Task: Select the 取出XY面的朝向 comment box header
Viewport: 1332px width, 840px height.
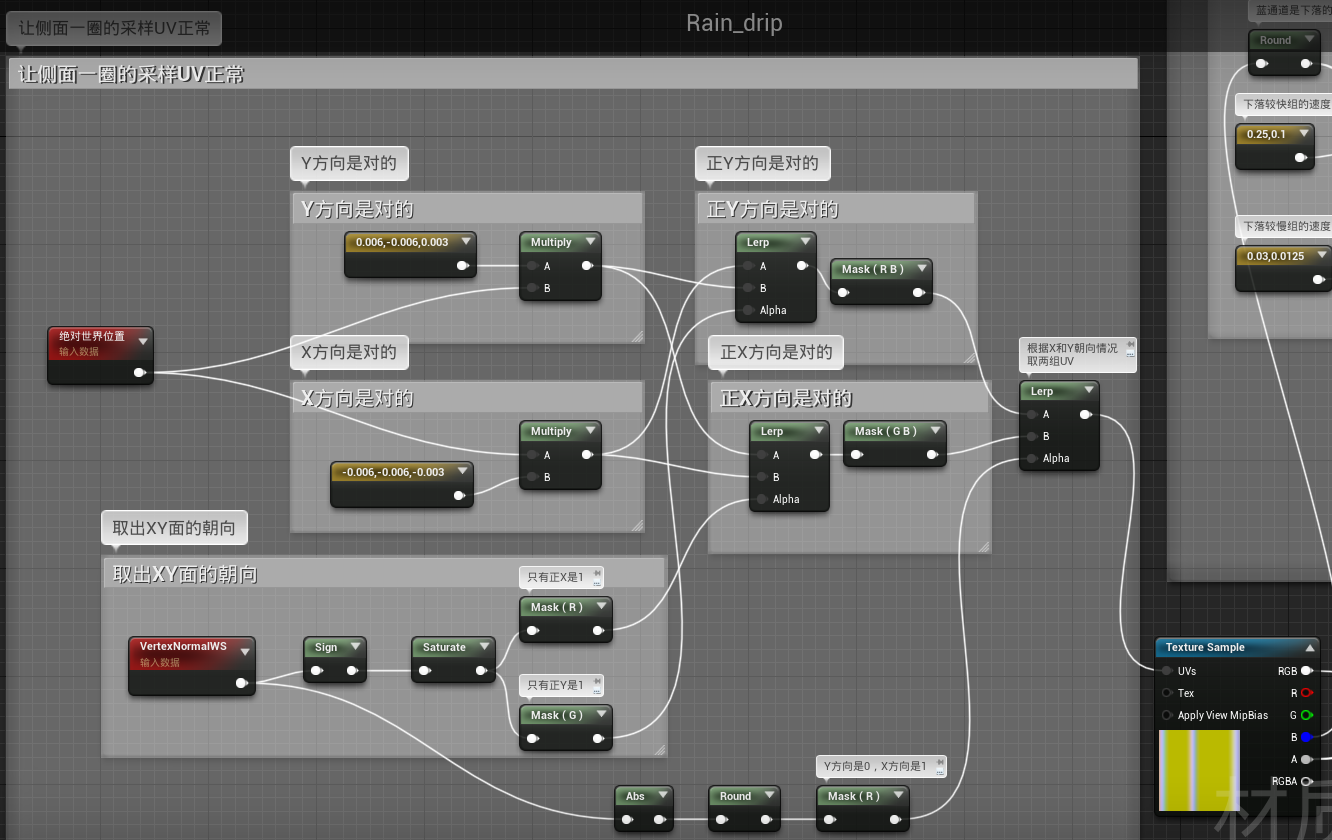Action: [x=384, y=573]
